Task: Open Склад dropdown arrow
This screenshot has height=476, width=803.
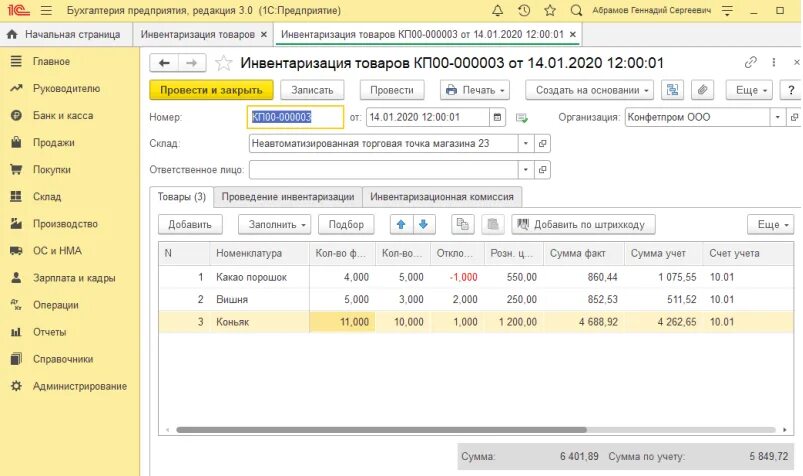Action: 525,143
